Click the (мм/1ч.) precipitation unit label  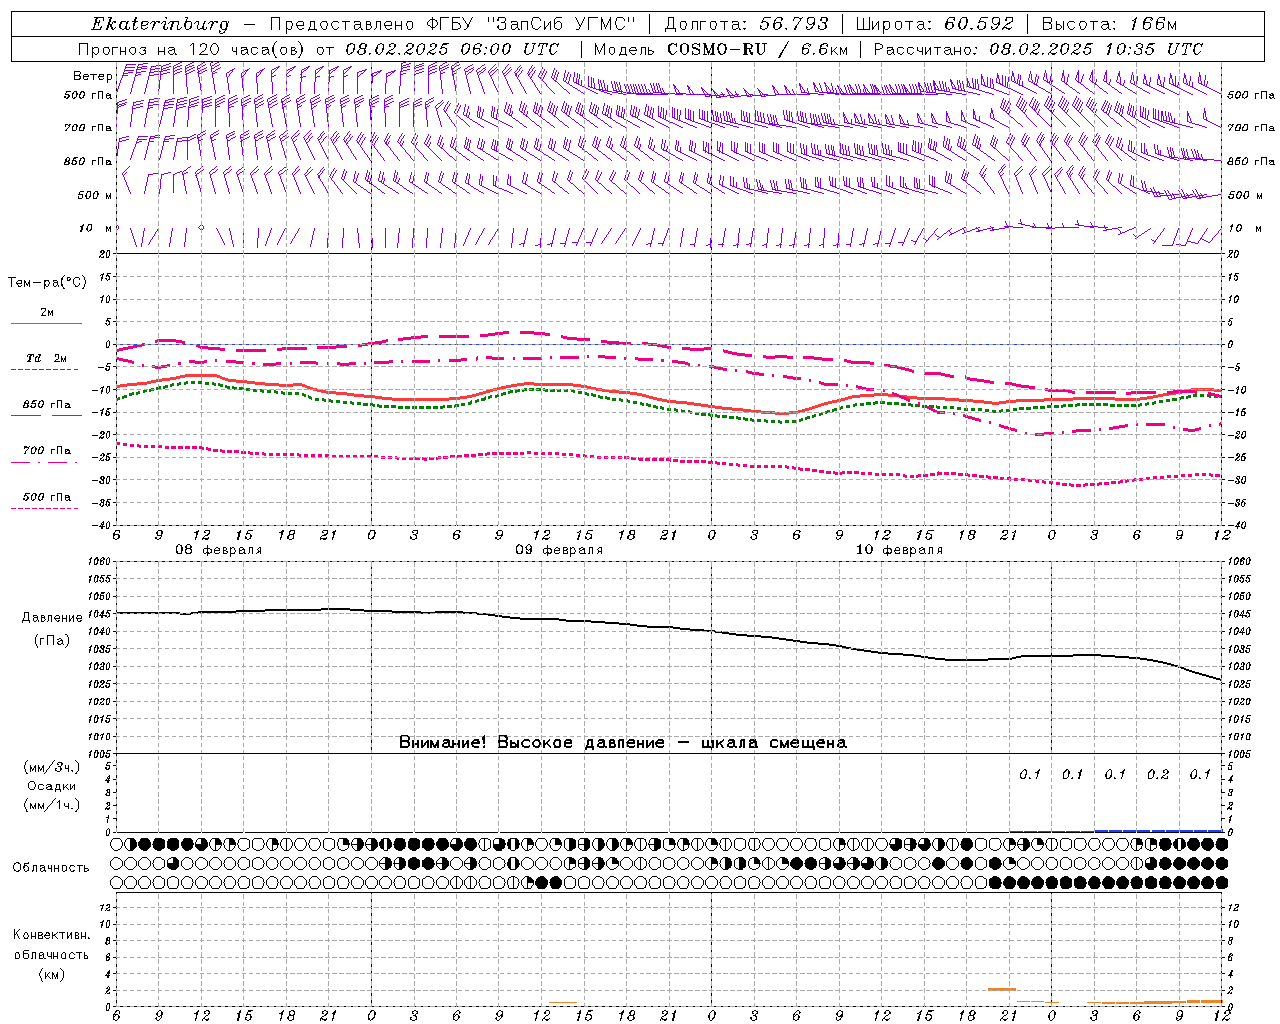point(52,805)
